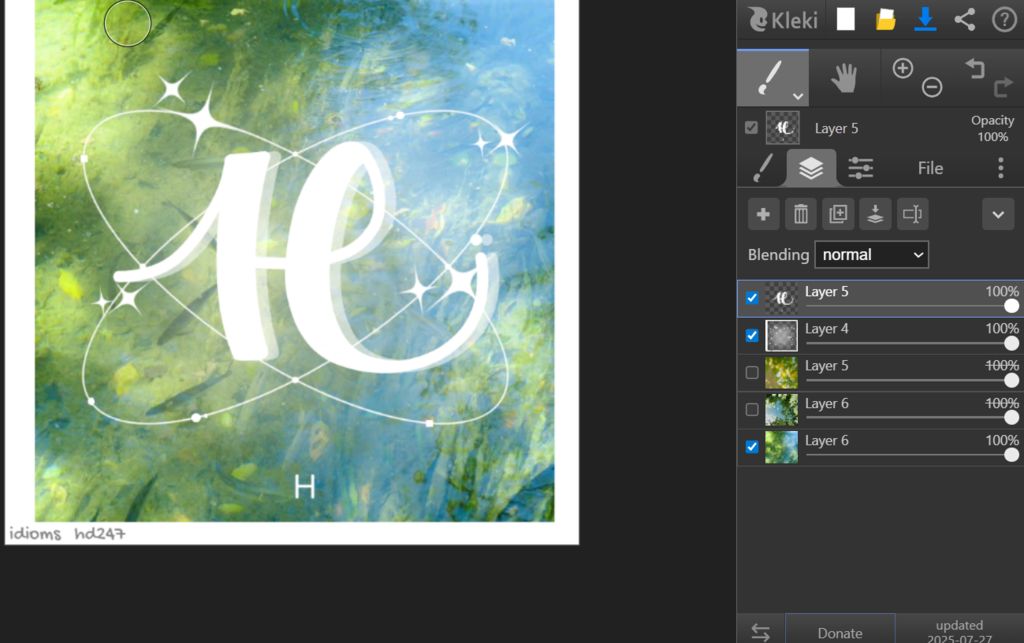Open the File tab
Viewport: 1024px width, 643px height.
pyautogui.click(x=930, y=168)
